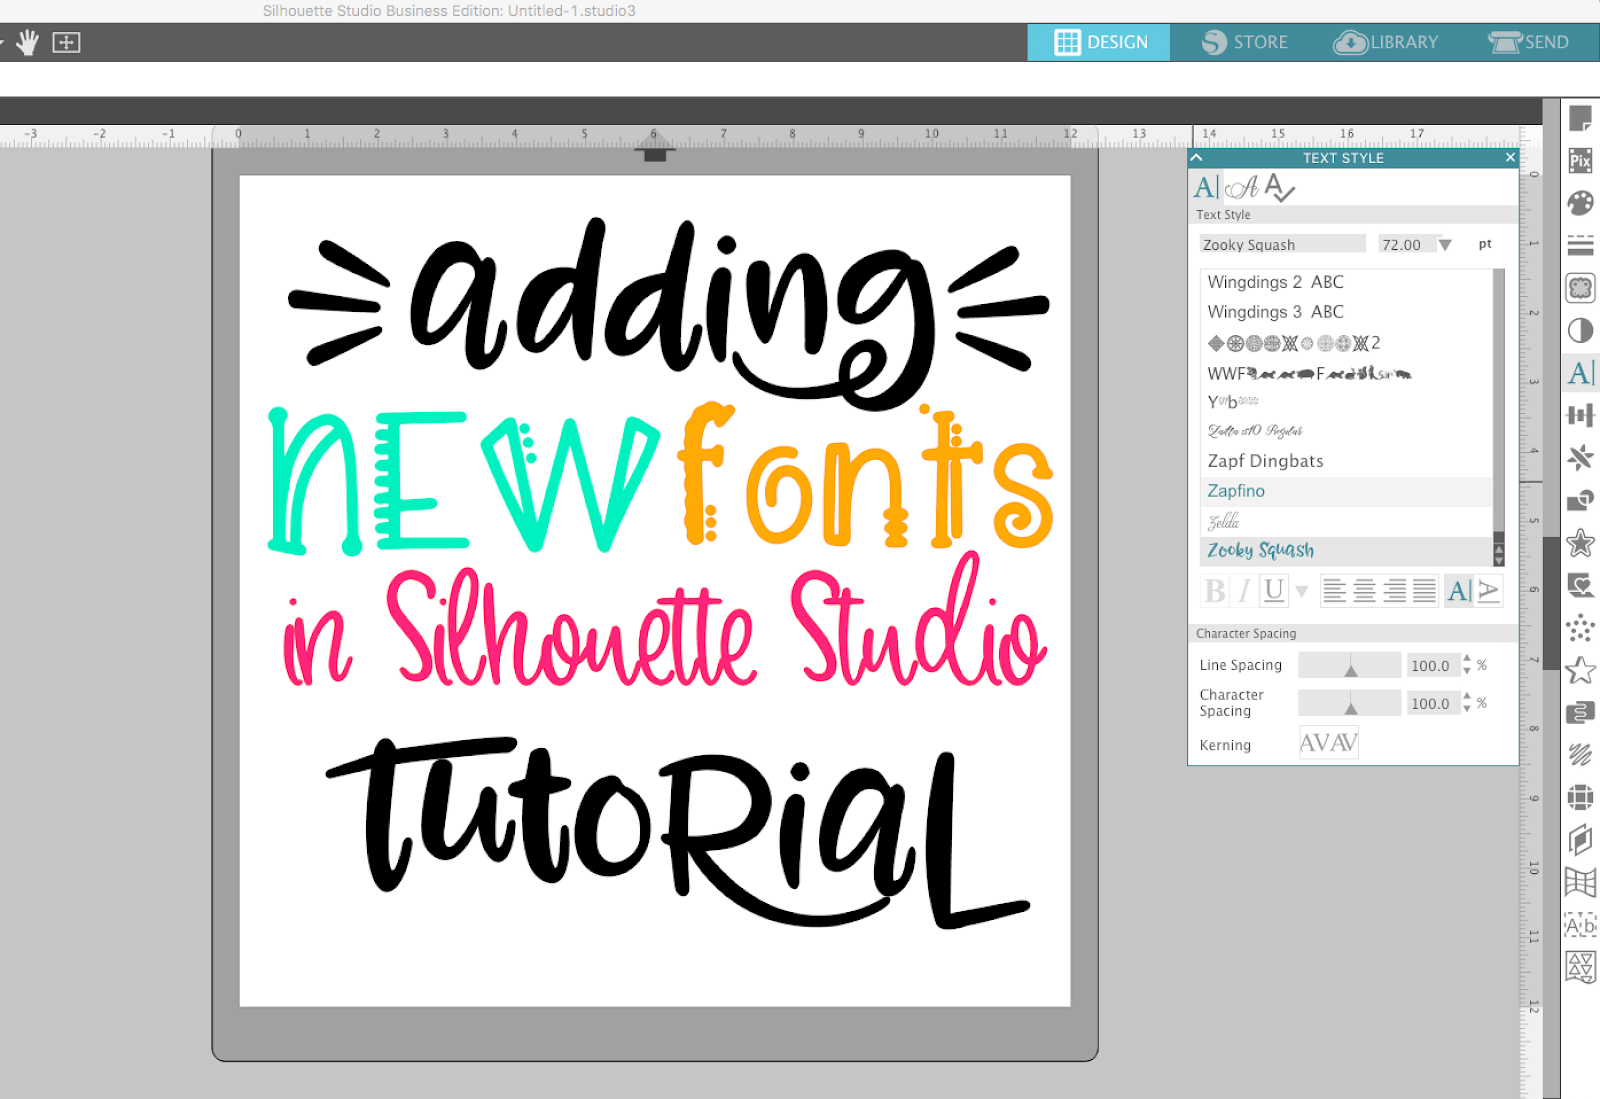This screenshot has height=1099, width=1600.
Task: Align text center
Action: point(1364,591)
